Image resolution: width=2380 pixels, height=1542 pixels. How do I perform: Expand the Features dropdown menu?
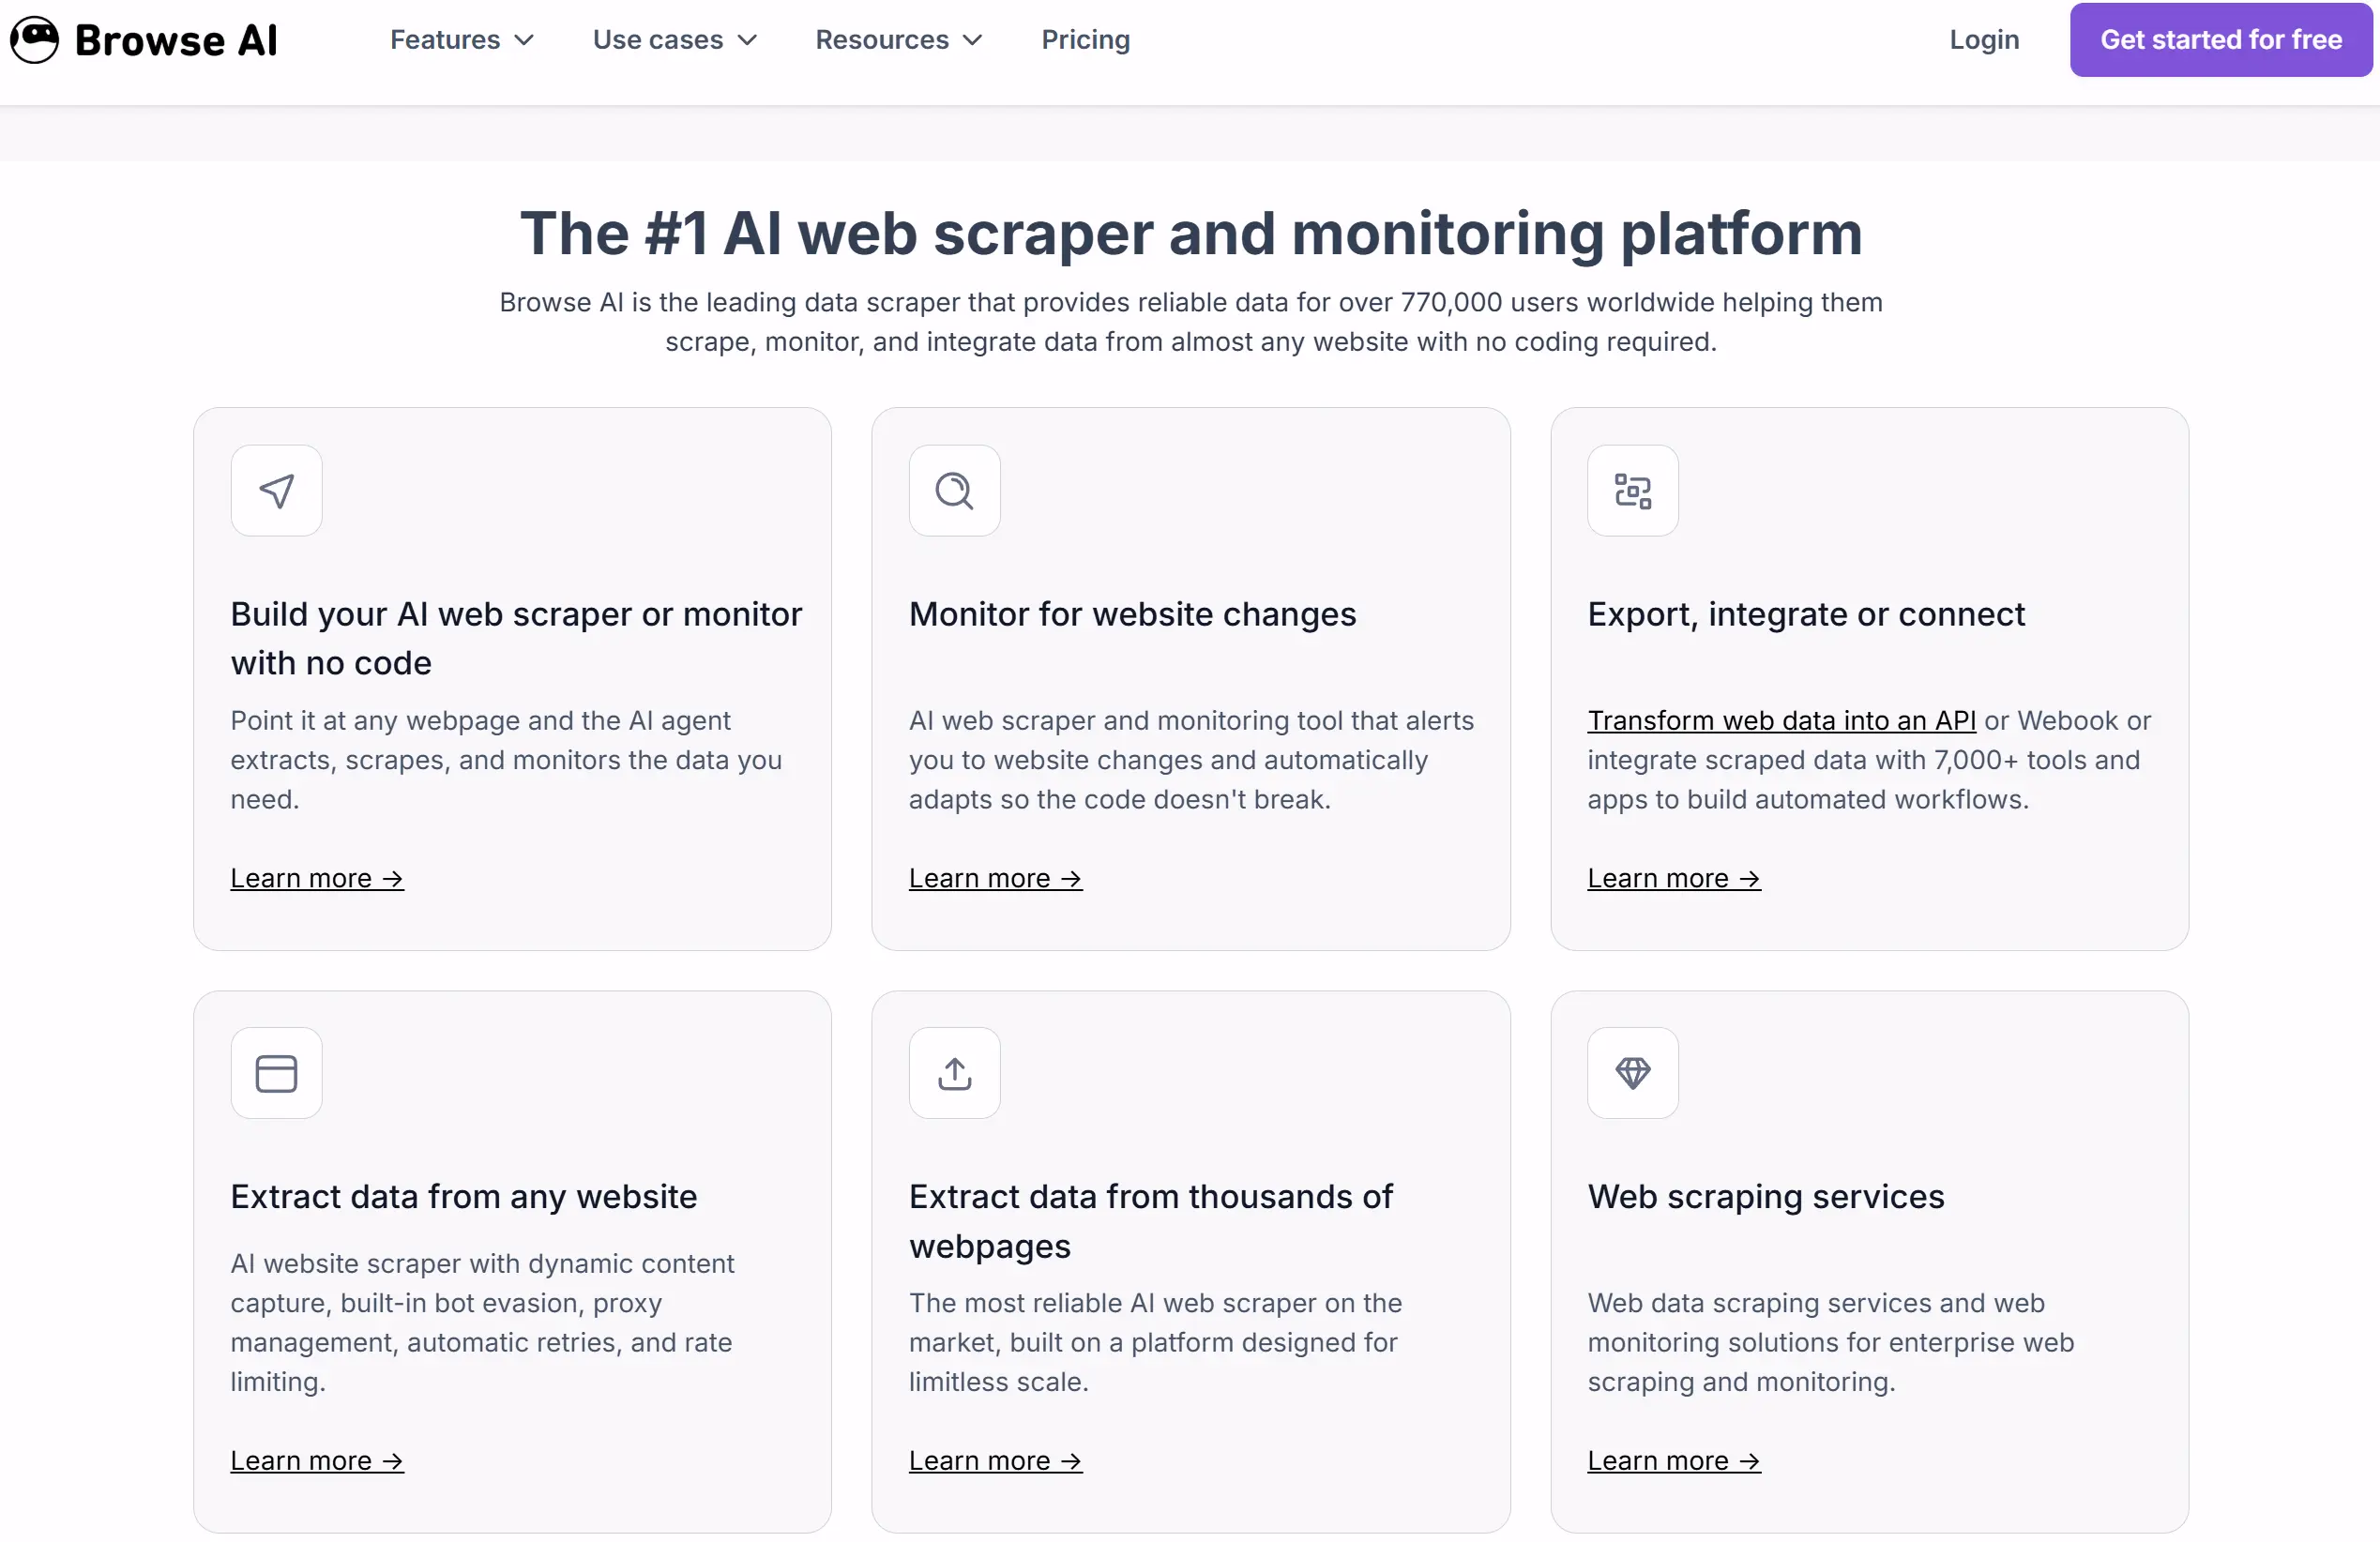tap(462, 40)
